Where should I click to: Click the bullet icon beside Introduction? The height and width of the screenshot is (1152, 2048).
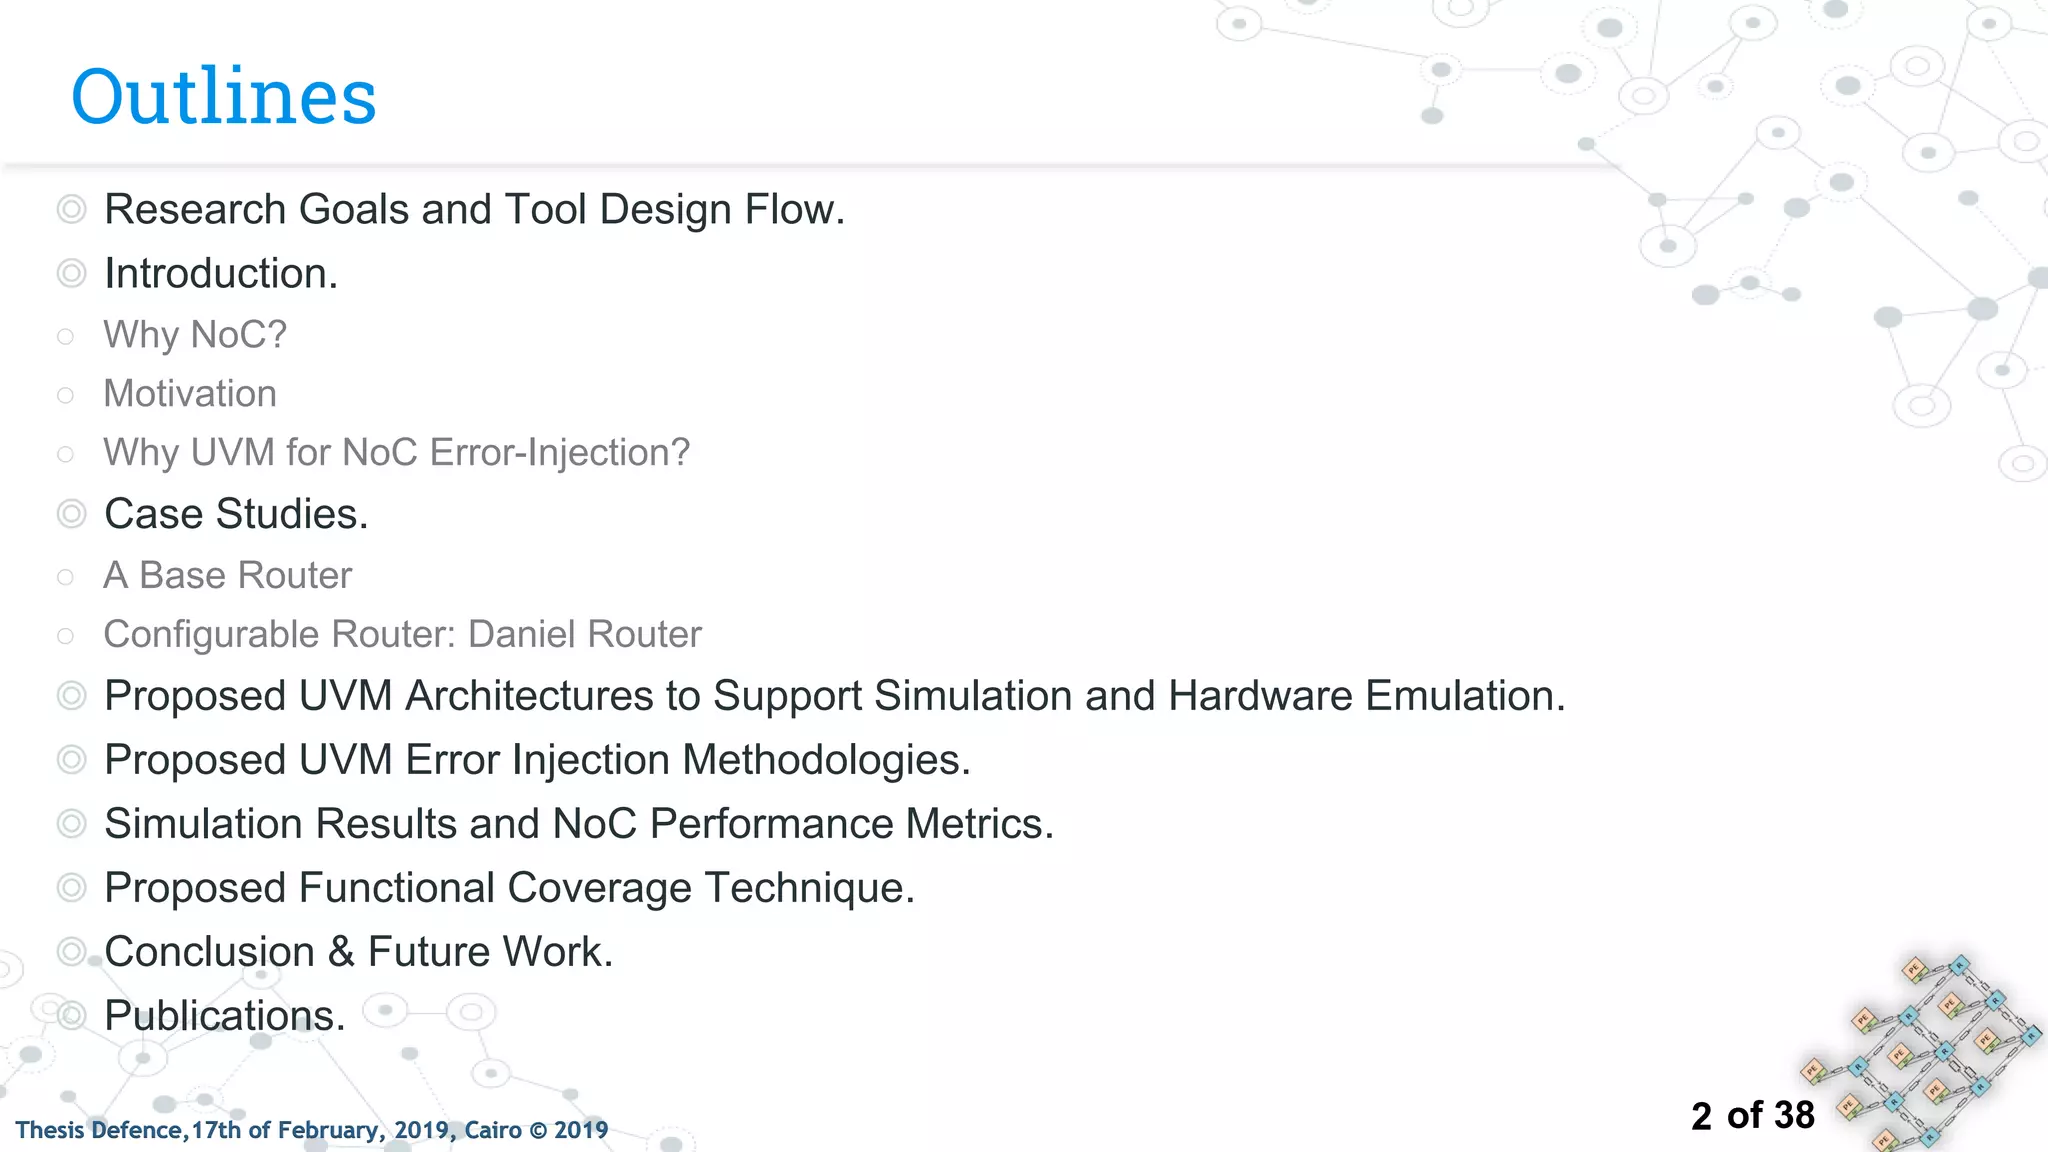point(71,274)
